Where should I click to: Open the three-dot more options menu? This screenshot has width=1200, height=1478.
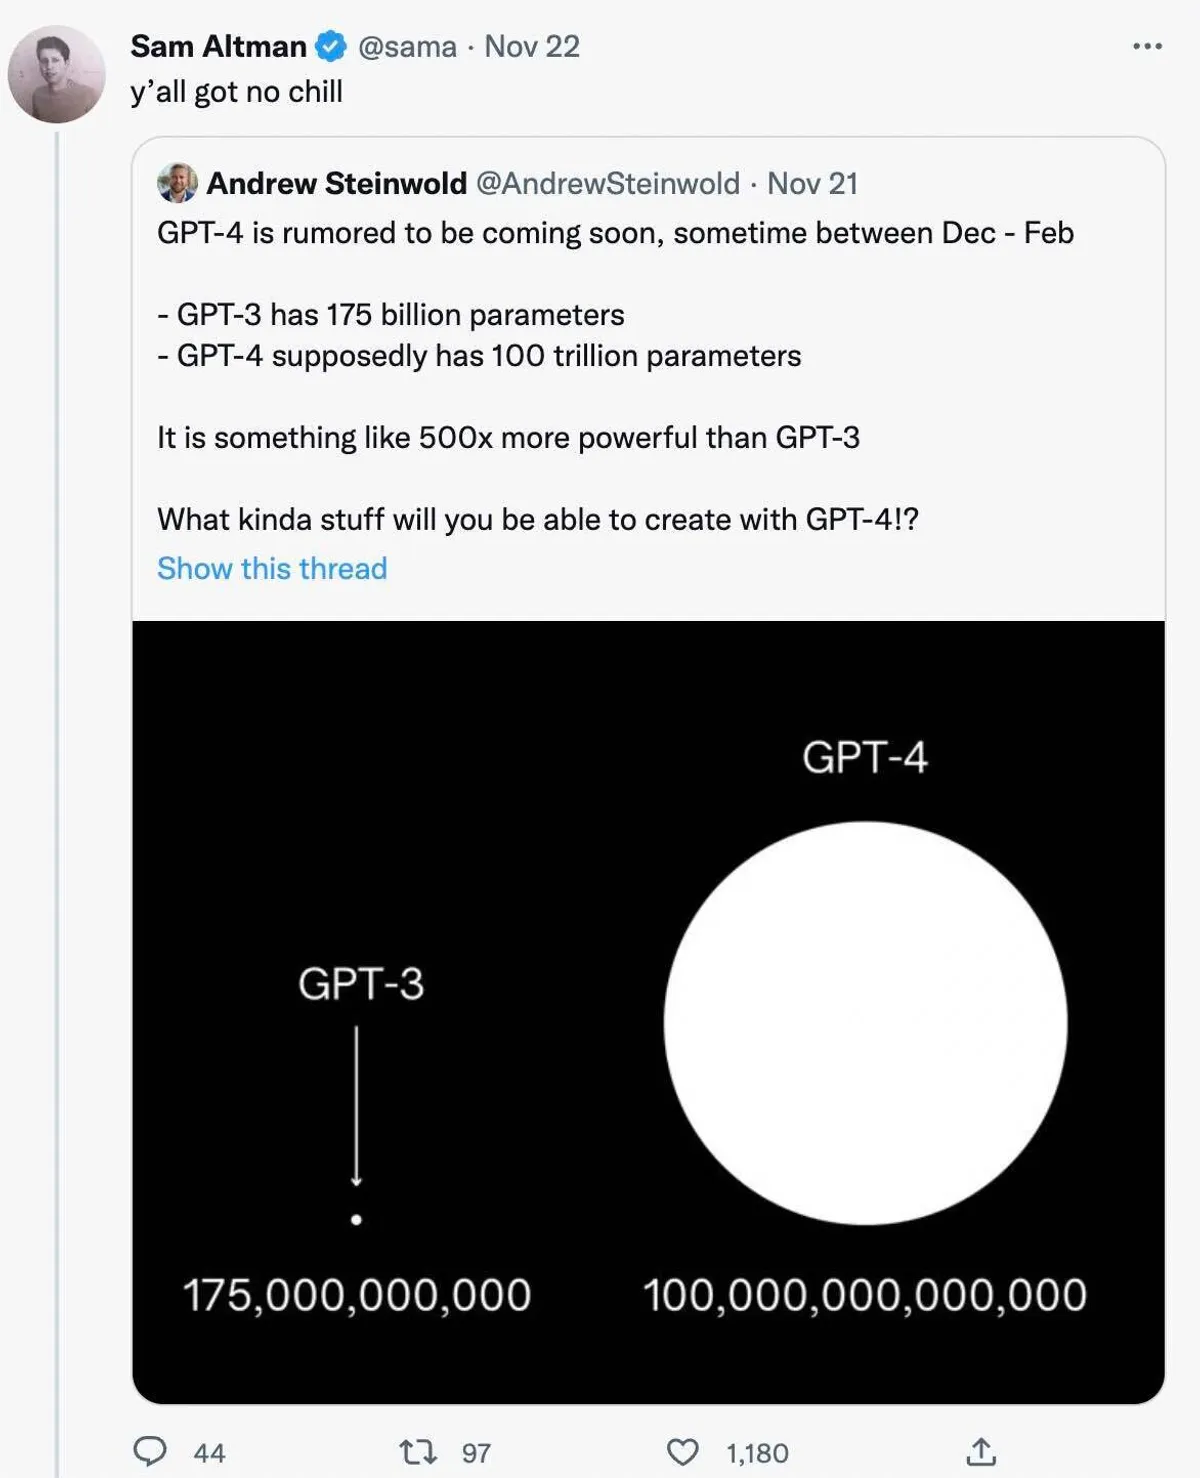(x=1147, y=46)
